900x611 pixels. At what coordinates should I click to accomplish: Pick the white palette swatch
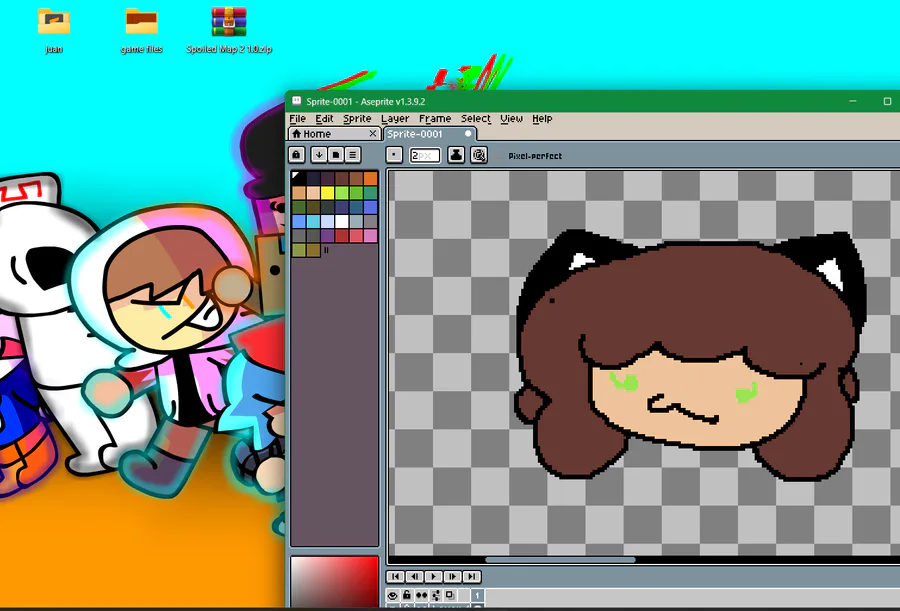point(342,221)
